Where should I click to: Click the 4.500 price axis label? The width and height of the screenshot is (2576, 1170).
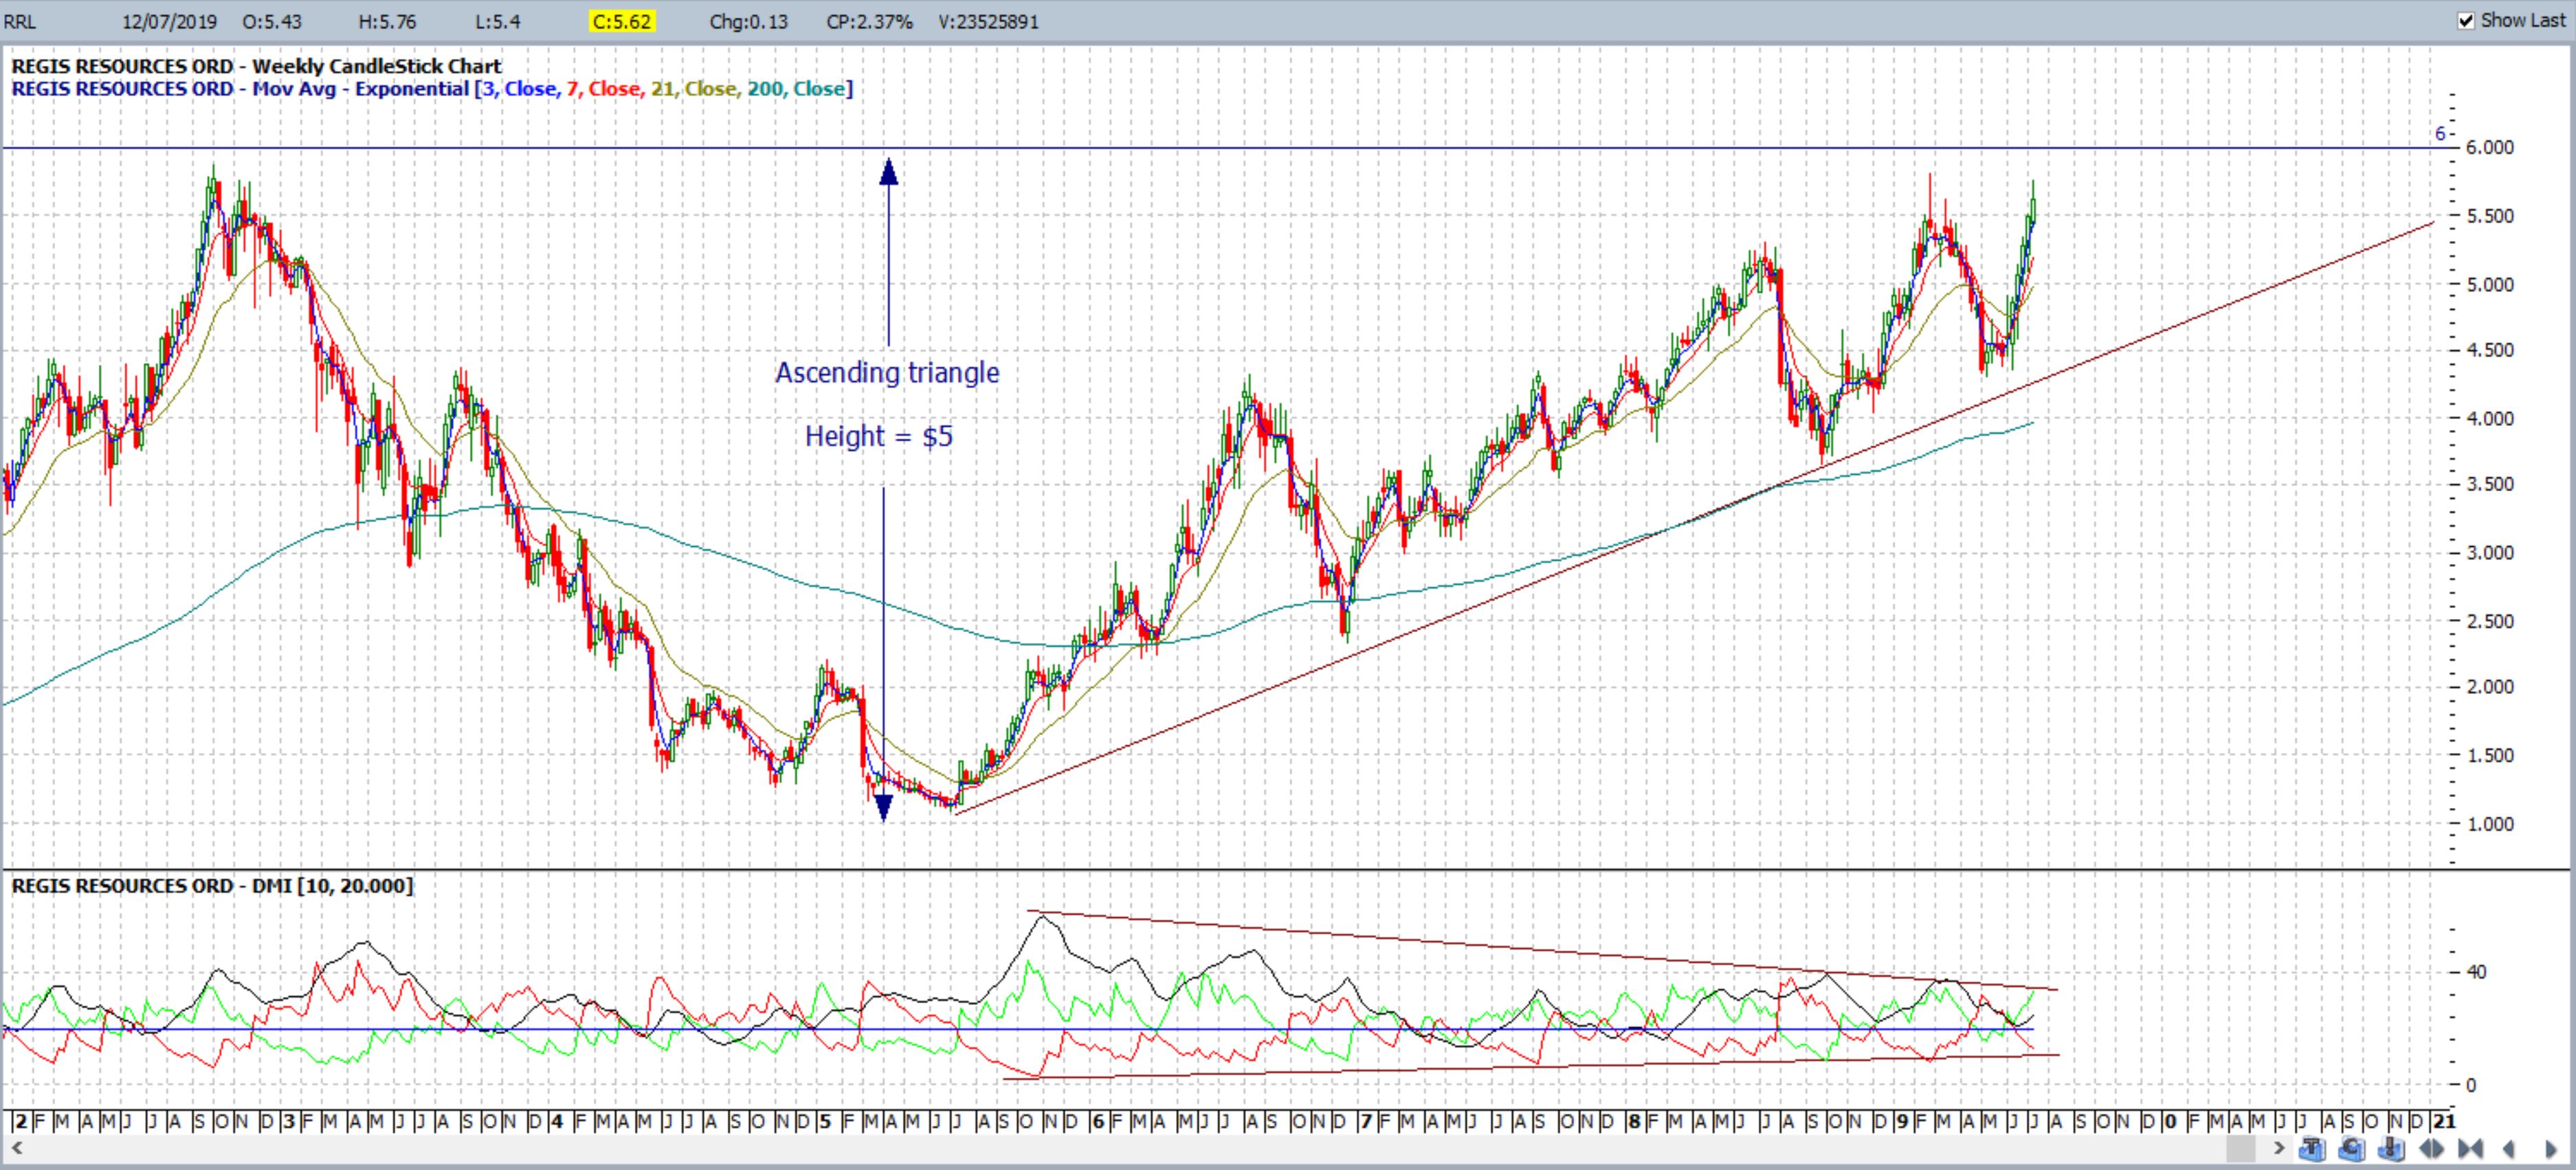[2490, 350]
